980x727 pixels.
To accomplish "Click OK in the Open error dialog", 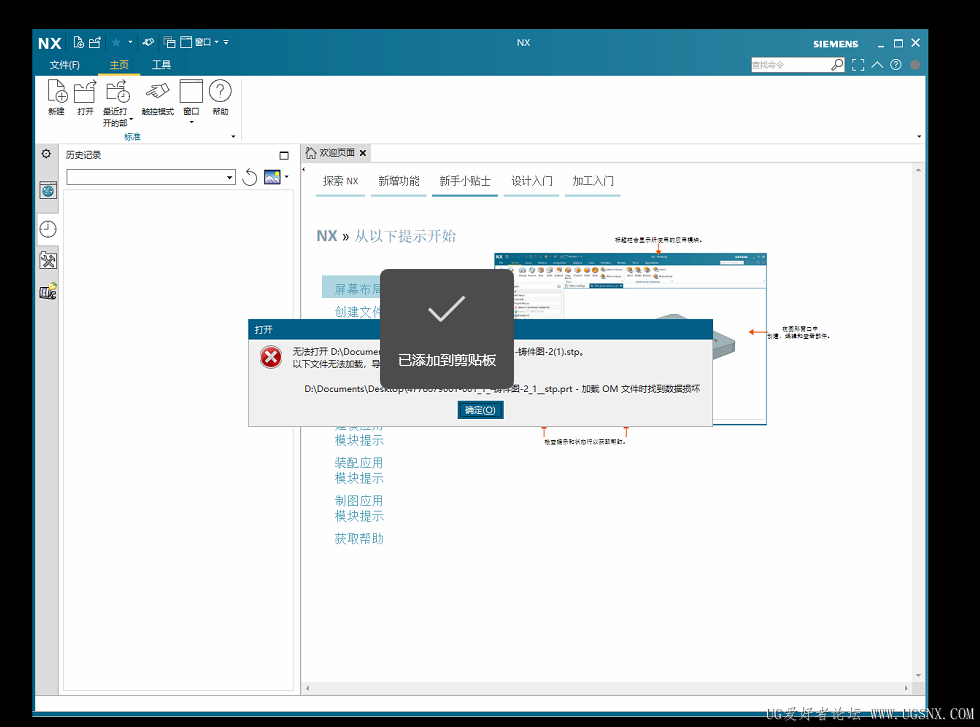I will 480,410.
